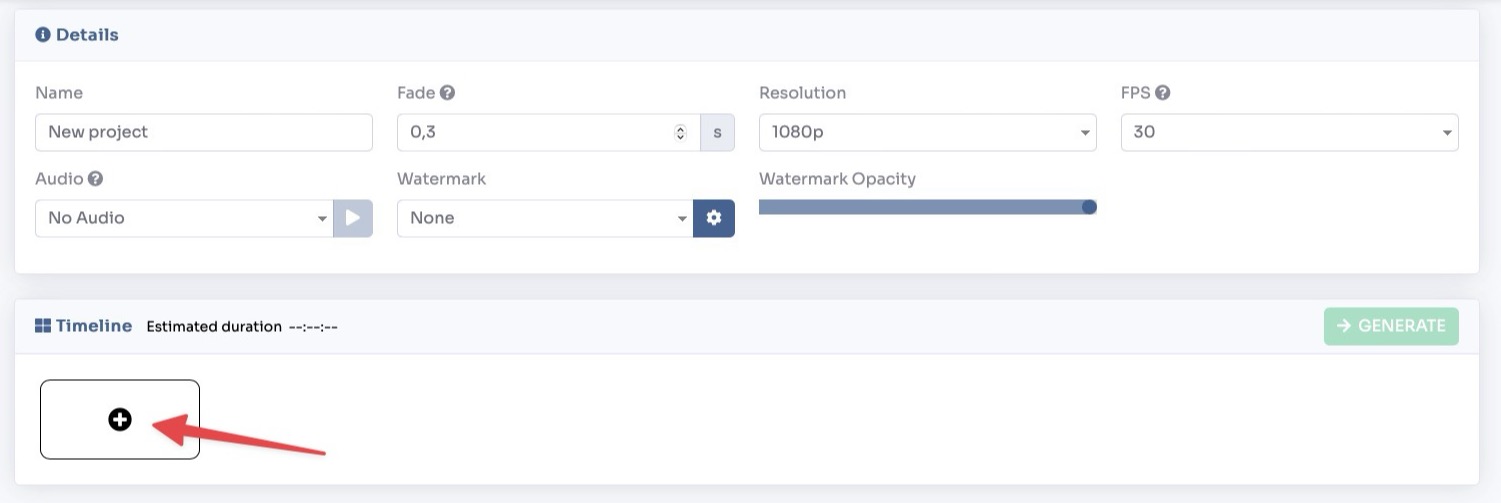Expand the Watermark dropdown set to None
1501x503 pixels.
(544, 218)
